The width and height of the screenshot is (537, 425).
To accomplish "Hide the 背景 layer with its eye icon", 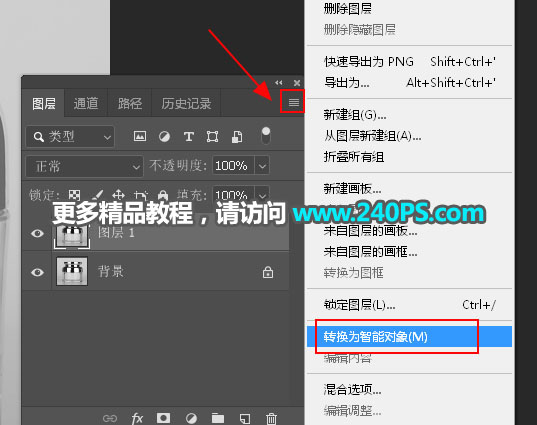I will pos(37,272).
